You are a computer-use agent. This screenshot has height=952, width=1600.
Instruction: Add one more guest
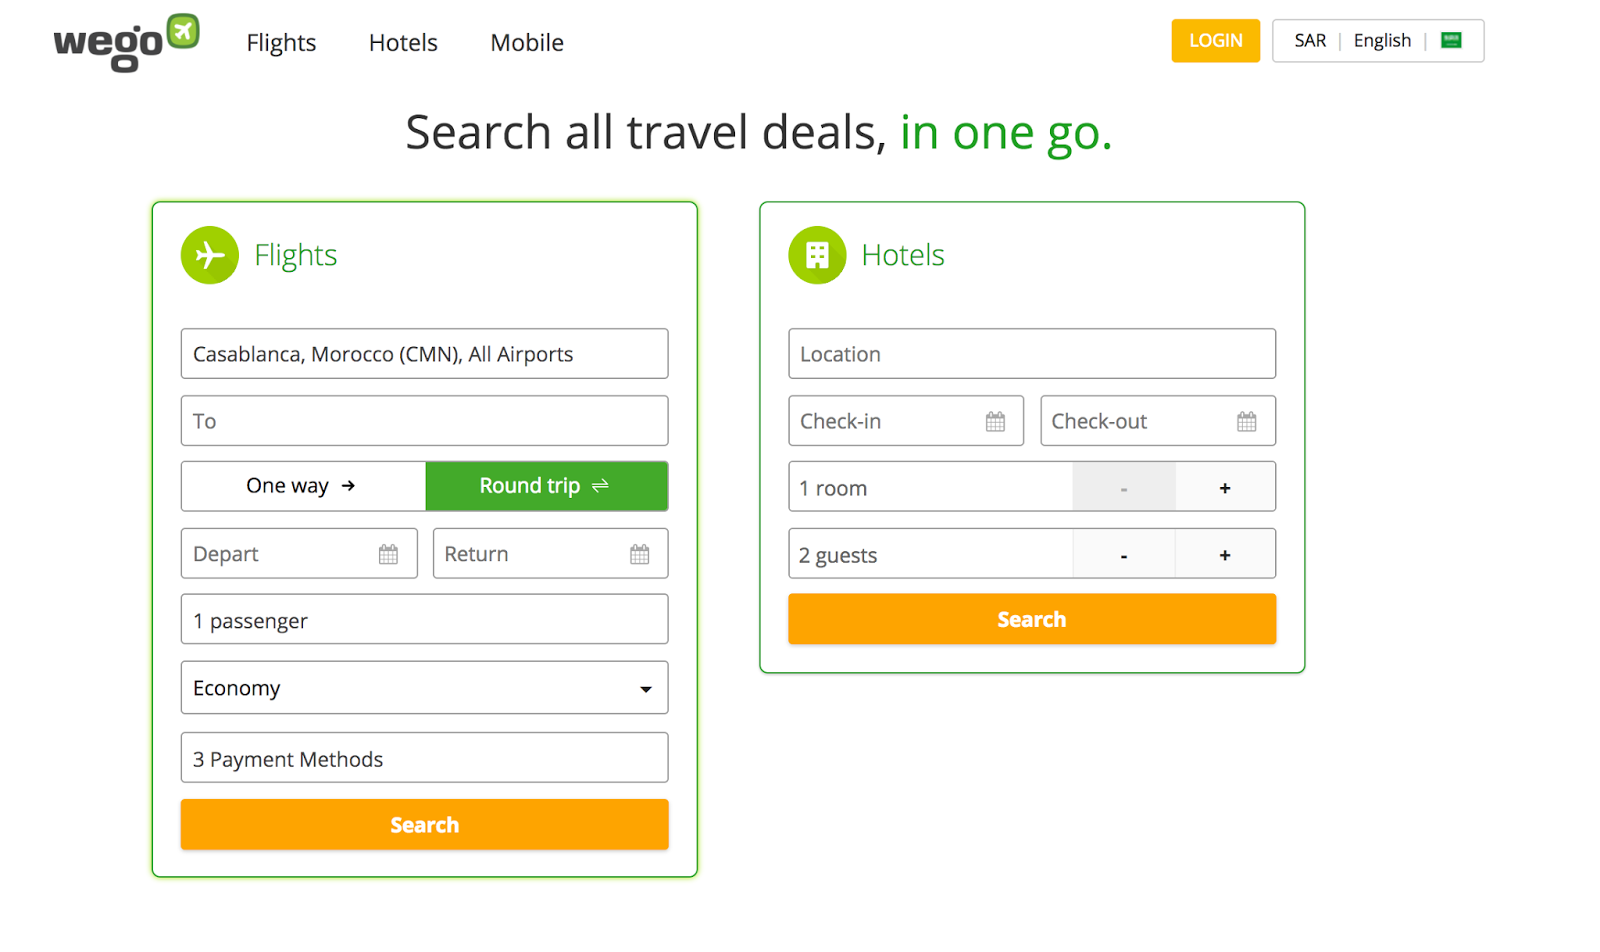(1224, 555)
